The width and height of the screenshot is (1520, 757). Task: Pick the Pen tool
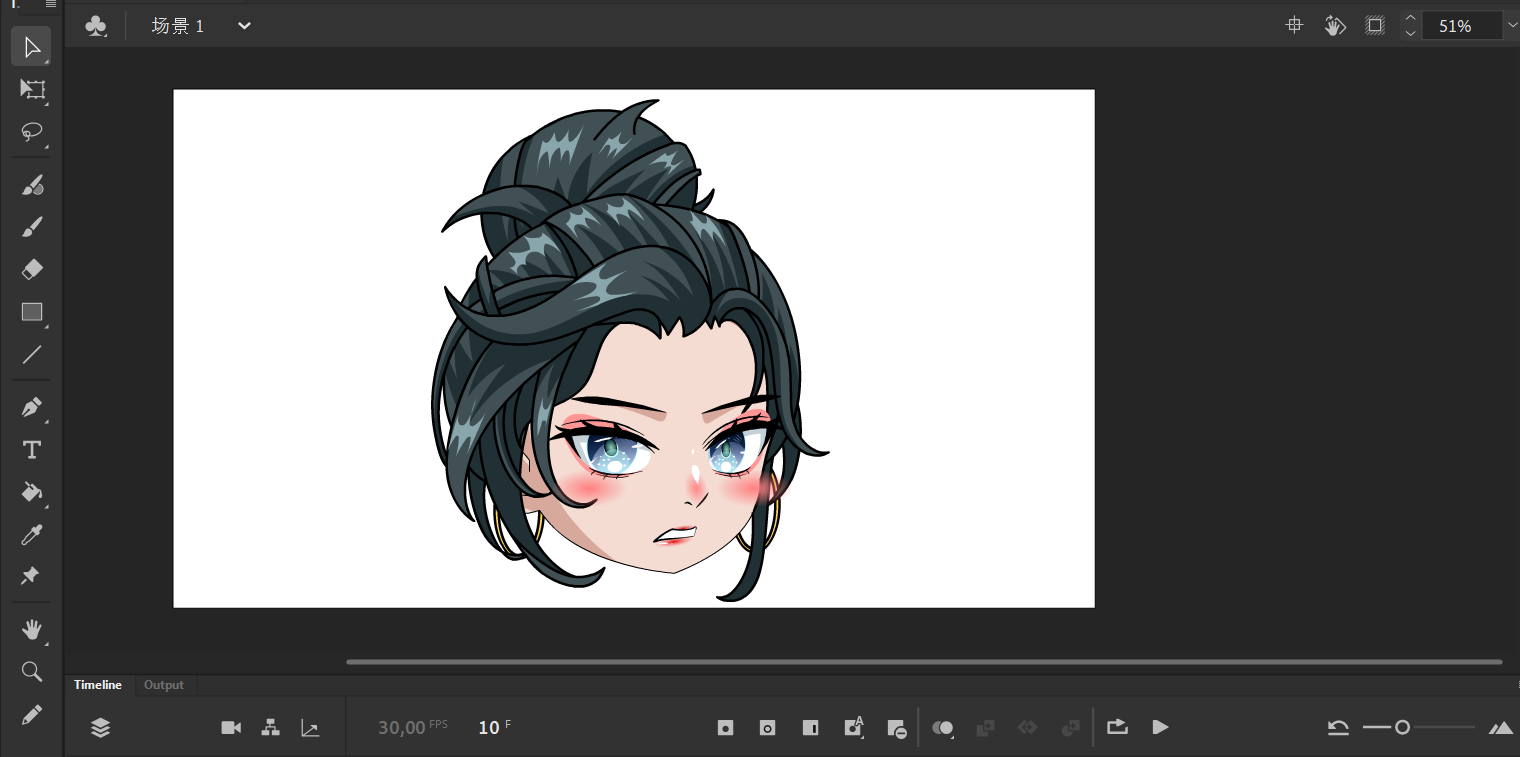[32, 408]
